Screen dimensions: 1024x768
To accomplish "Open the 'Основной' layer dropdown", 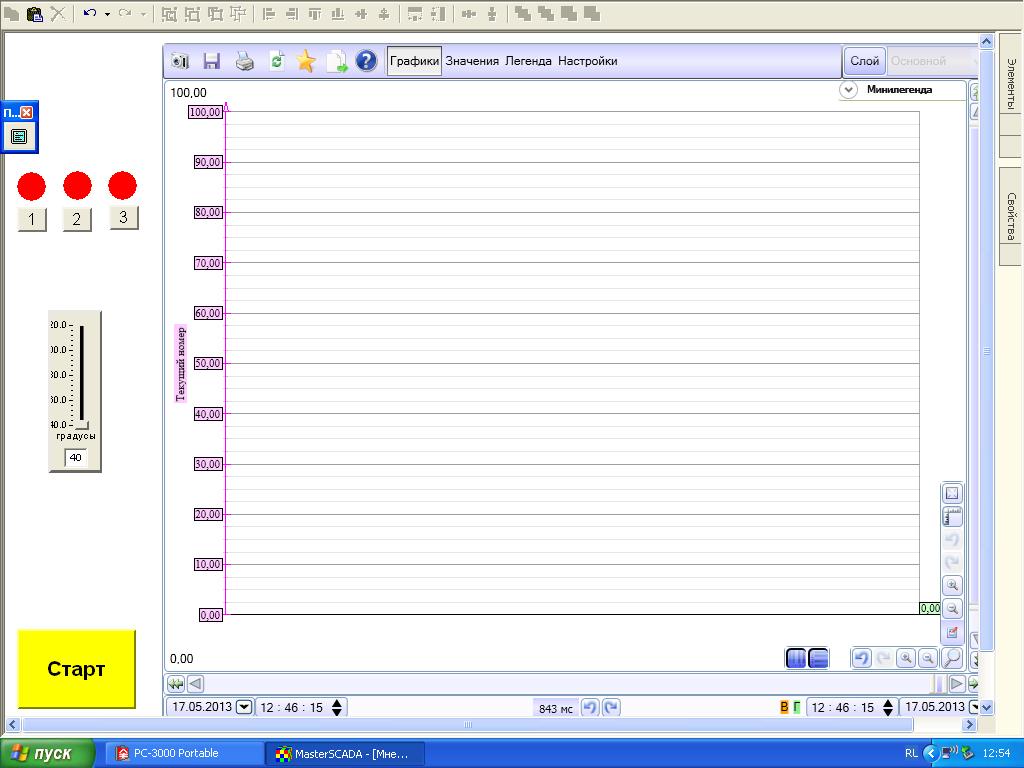I will 930,61.
